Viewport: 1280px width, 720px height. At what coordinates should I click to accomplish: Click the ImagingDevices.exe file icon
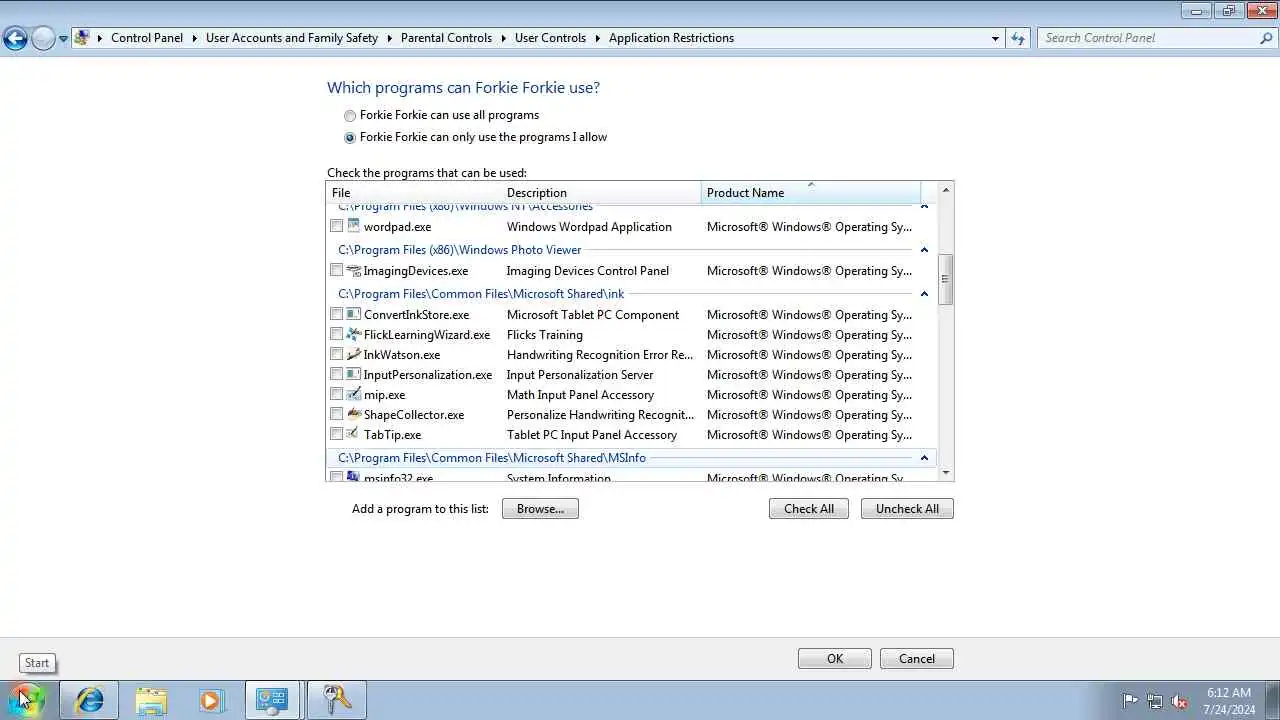point(353,270)
